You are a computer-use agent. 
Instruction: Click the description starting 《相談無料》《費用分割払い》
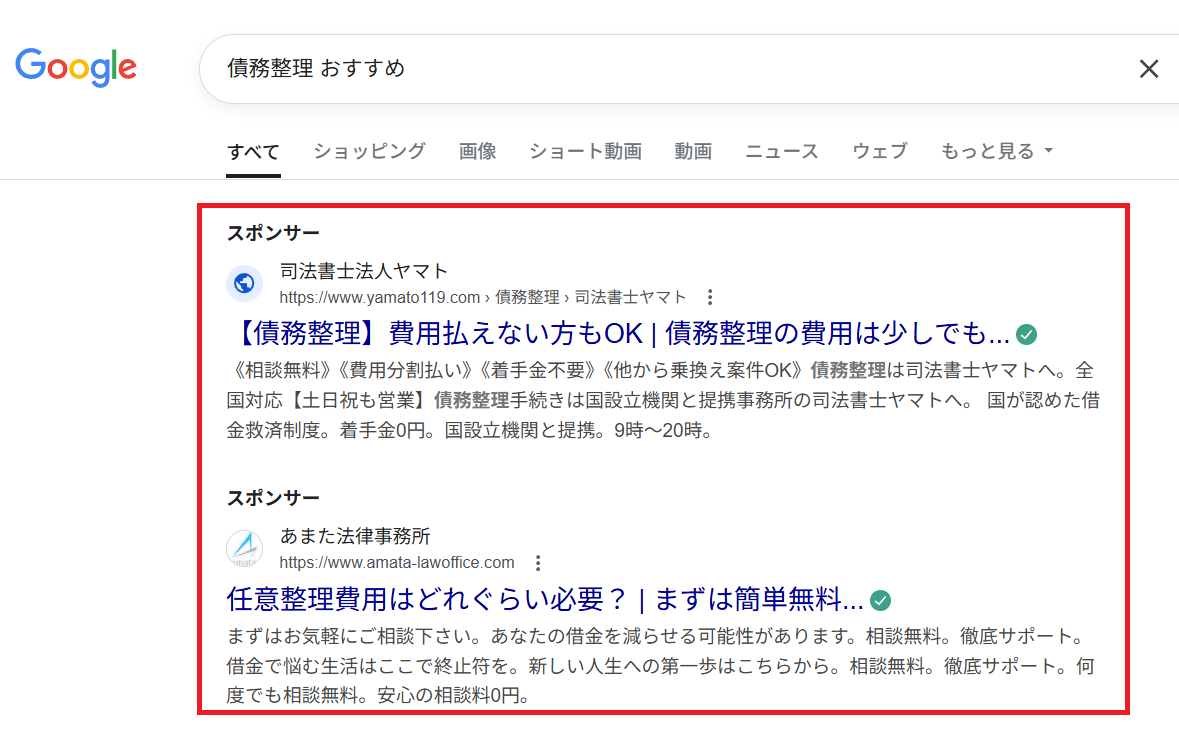(662, 400)
